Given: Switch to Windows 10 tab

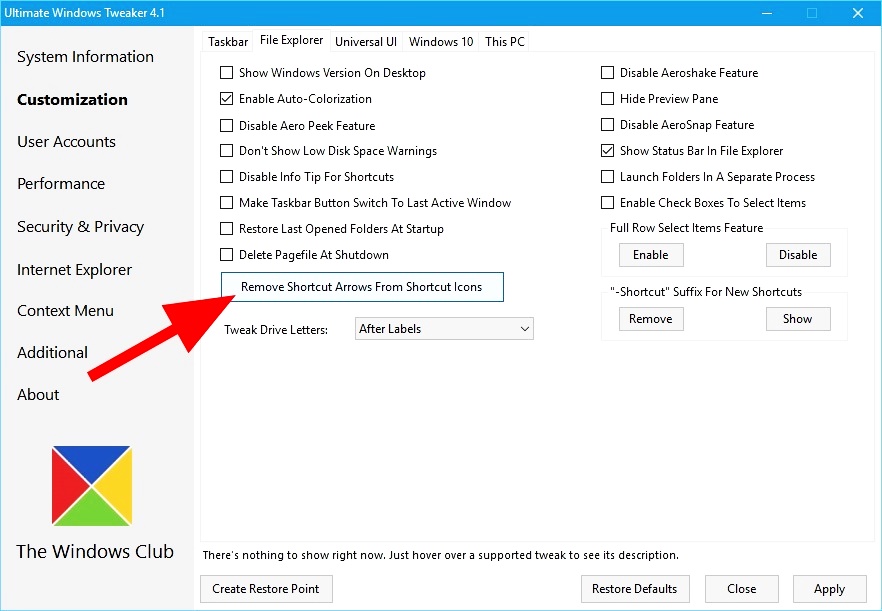Looking at the screenshot, I should click(441, 42).
